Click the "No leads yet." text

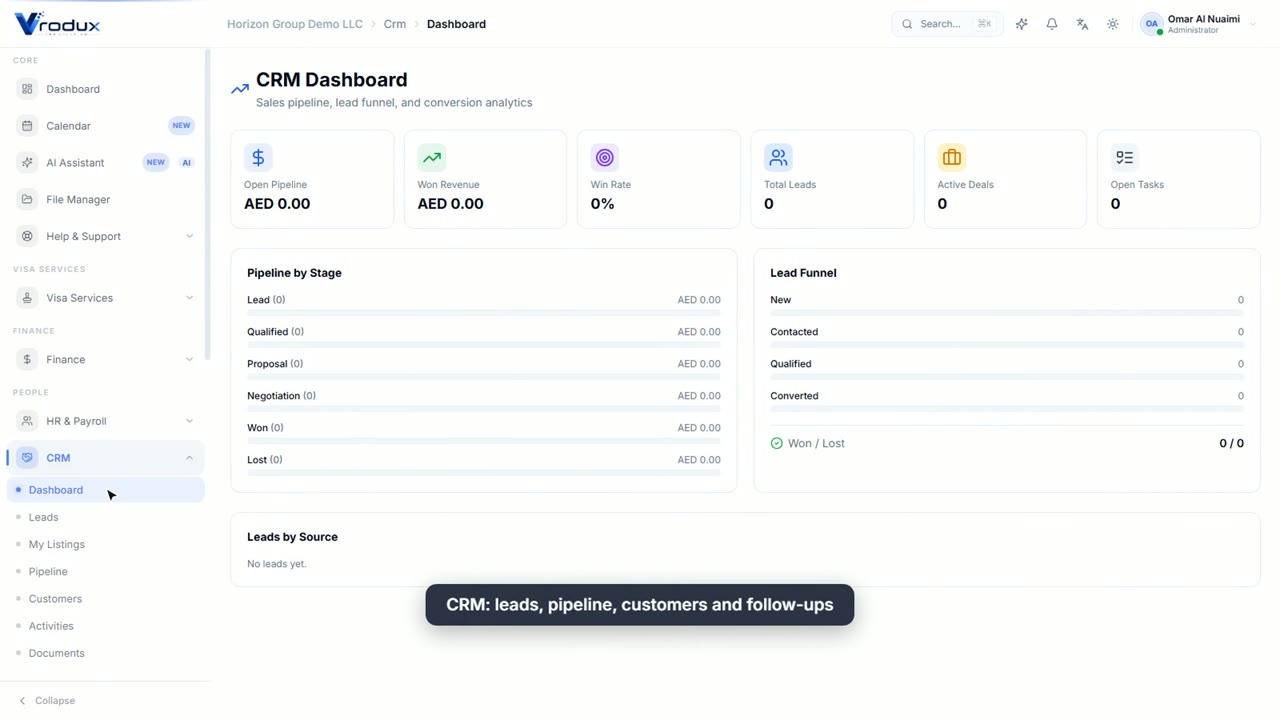(277, 564)
